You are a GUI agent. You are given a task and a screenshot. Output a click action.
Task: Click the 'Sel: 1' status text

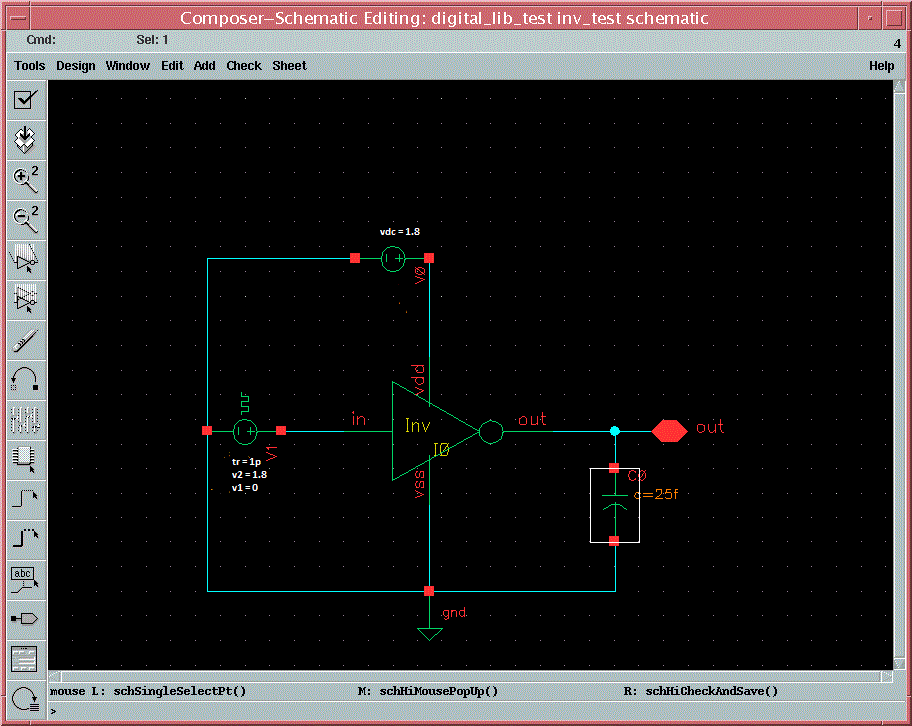click(x=152, y=40)
